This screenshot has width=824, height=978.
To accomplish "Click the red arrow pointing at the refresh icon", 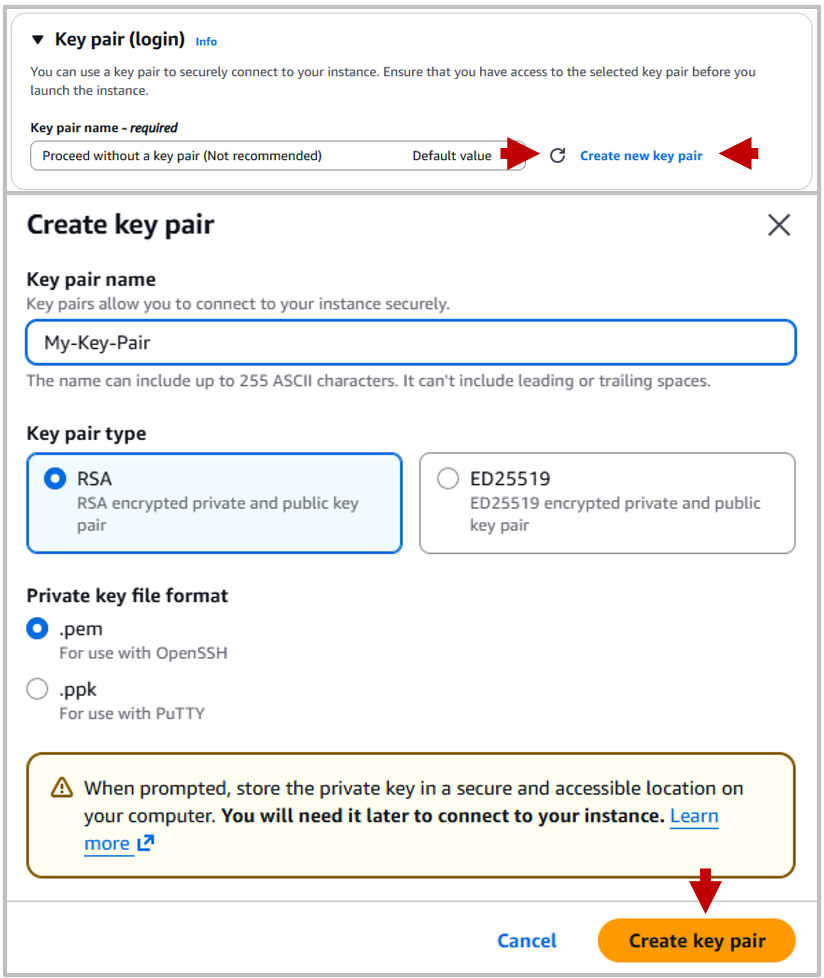I will coord(517,154).
